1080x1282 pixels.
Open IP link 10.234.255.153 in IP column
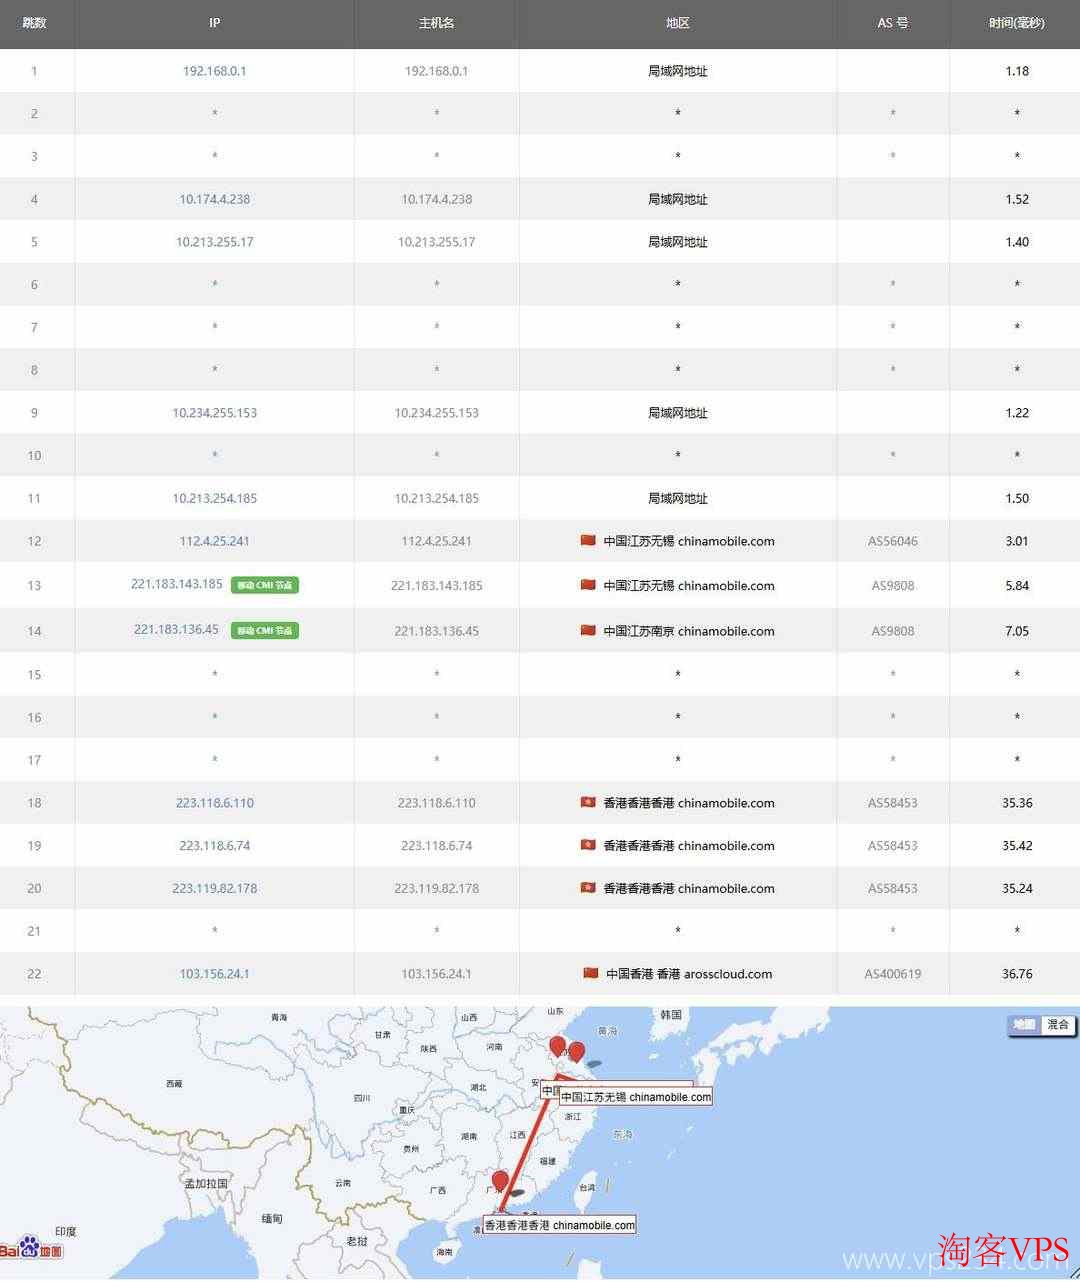214,413
